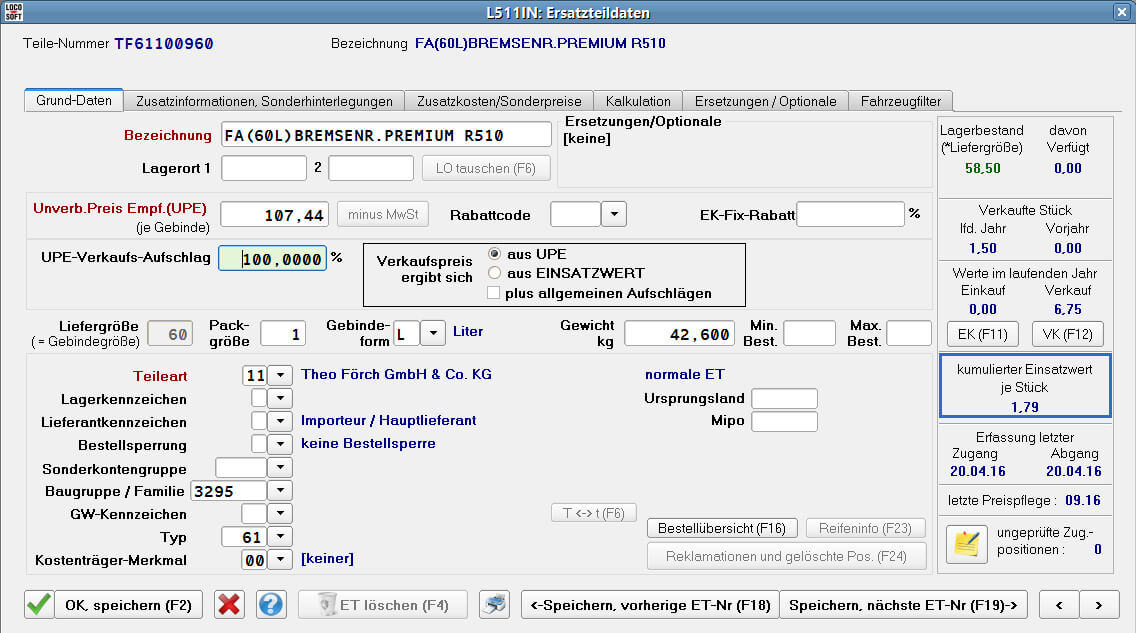Click the red X cancel icon
This screenshot has width=1136, height=633.
(x=230, y=604)
